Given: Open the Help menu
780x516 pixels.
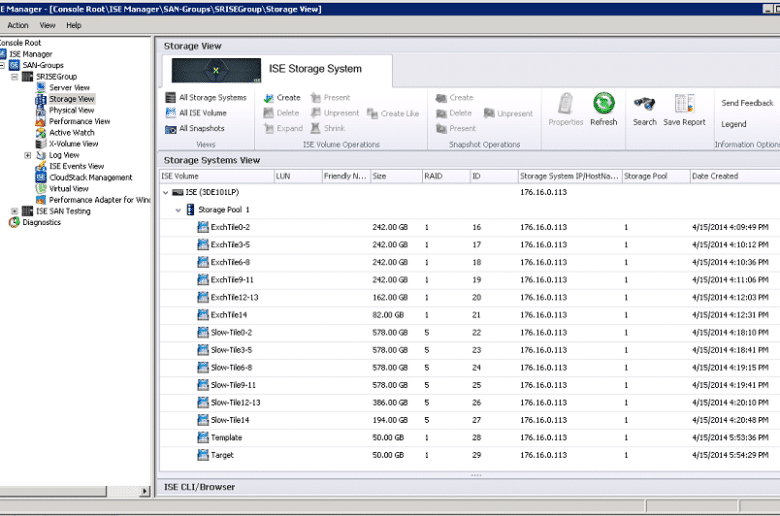Looking at the screenshot, I should 74,25.
